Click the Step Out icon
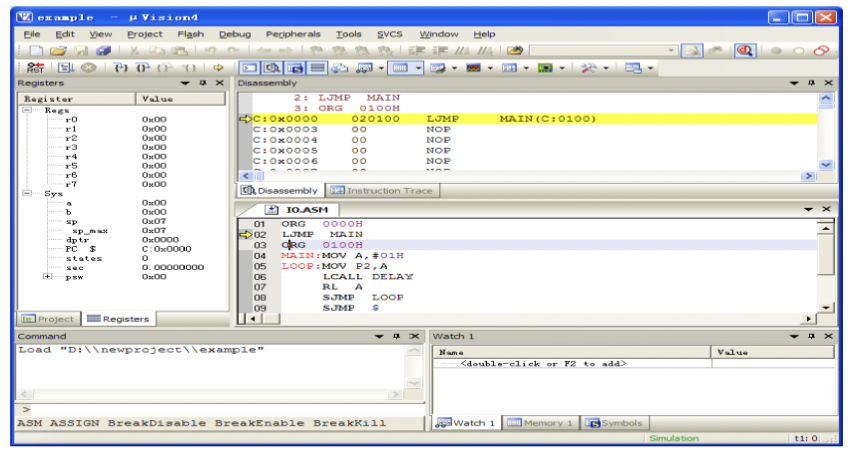 [164, 68]
